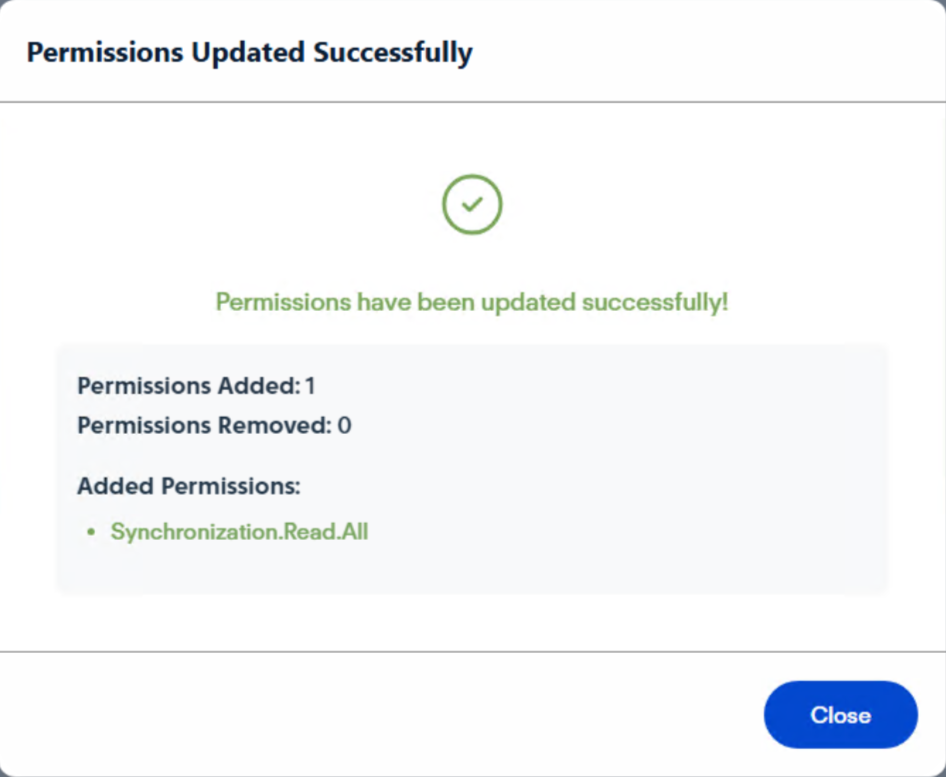The height and width of the screenshot is (777, 946).
Task: Click the "Added Permissions:" heading
Action: tap(189, 487)
